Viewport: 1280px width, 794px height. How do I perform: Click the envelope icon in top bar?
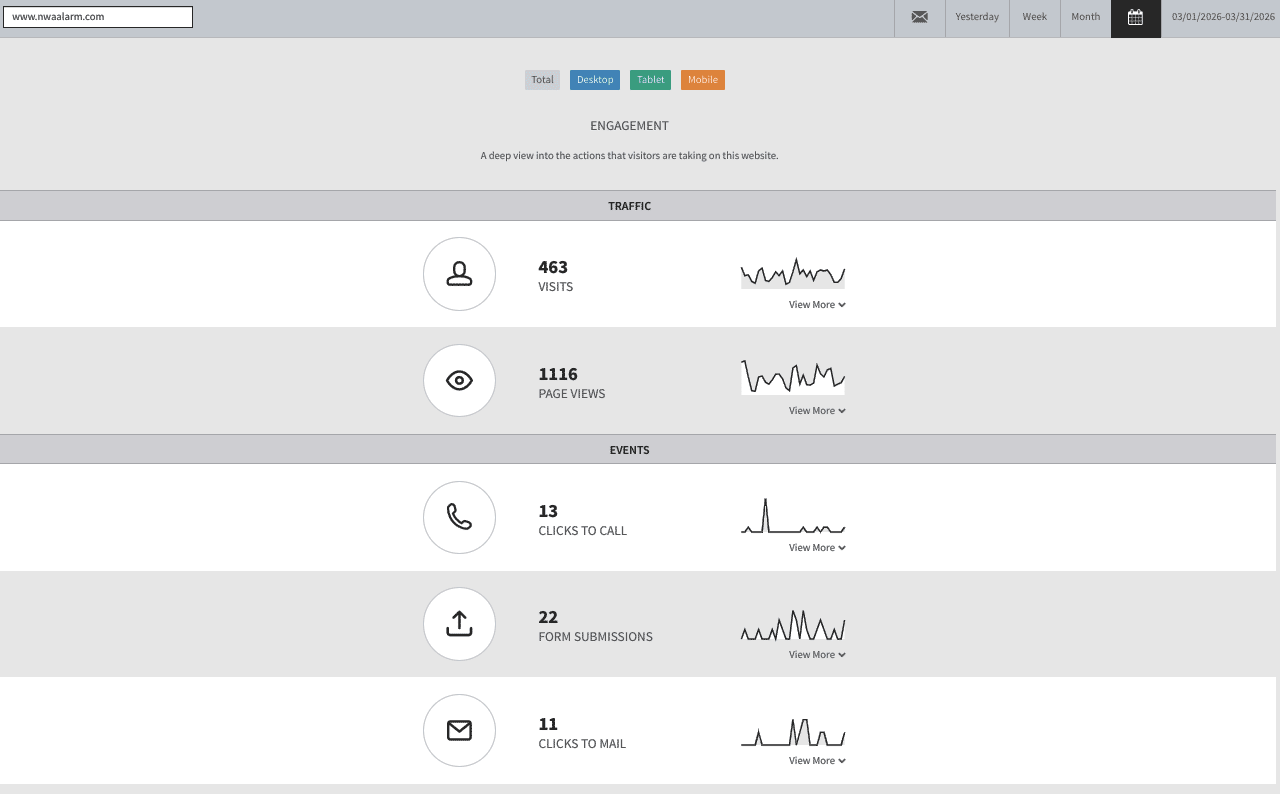coord(920,17)
